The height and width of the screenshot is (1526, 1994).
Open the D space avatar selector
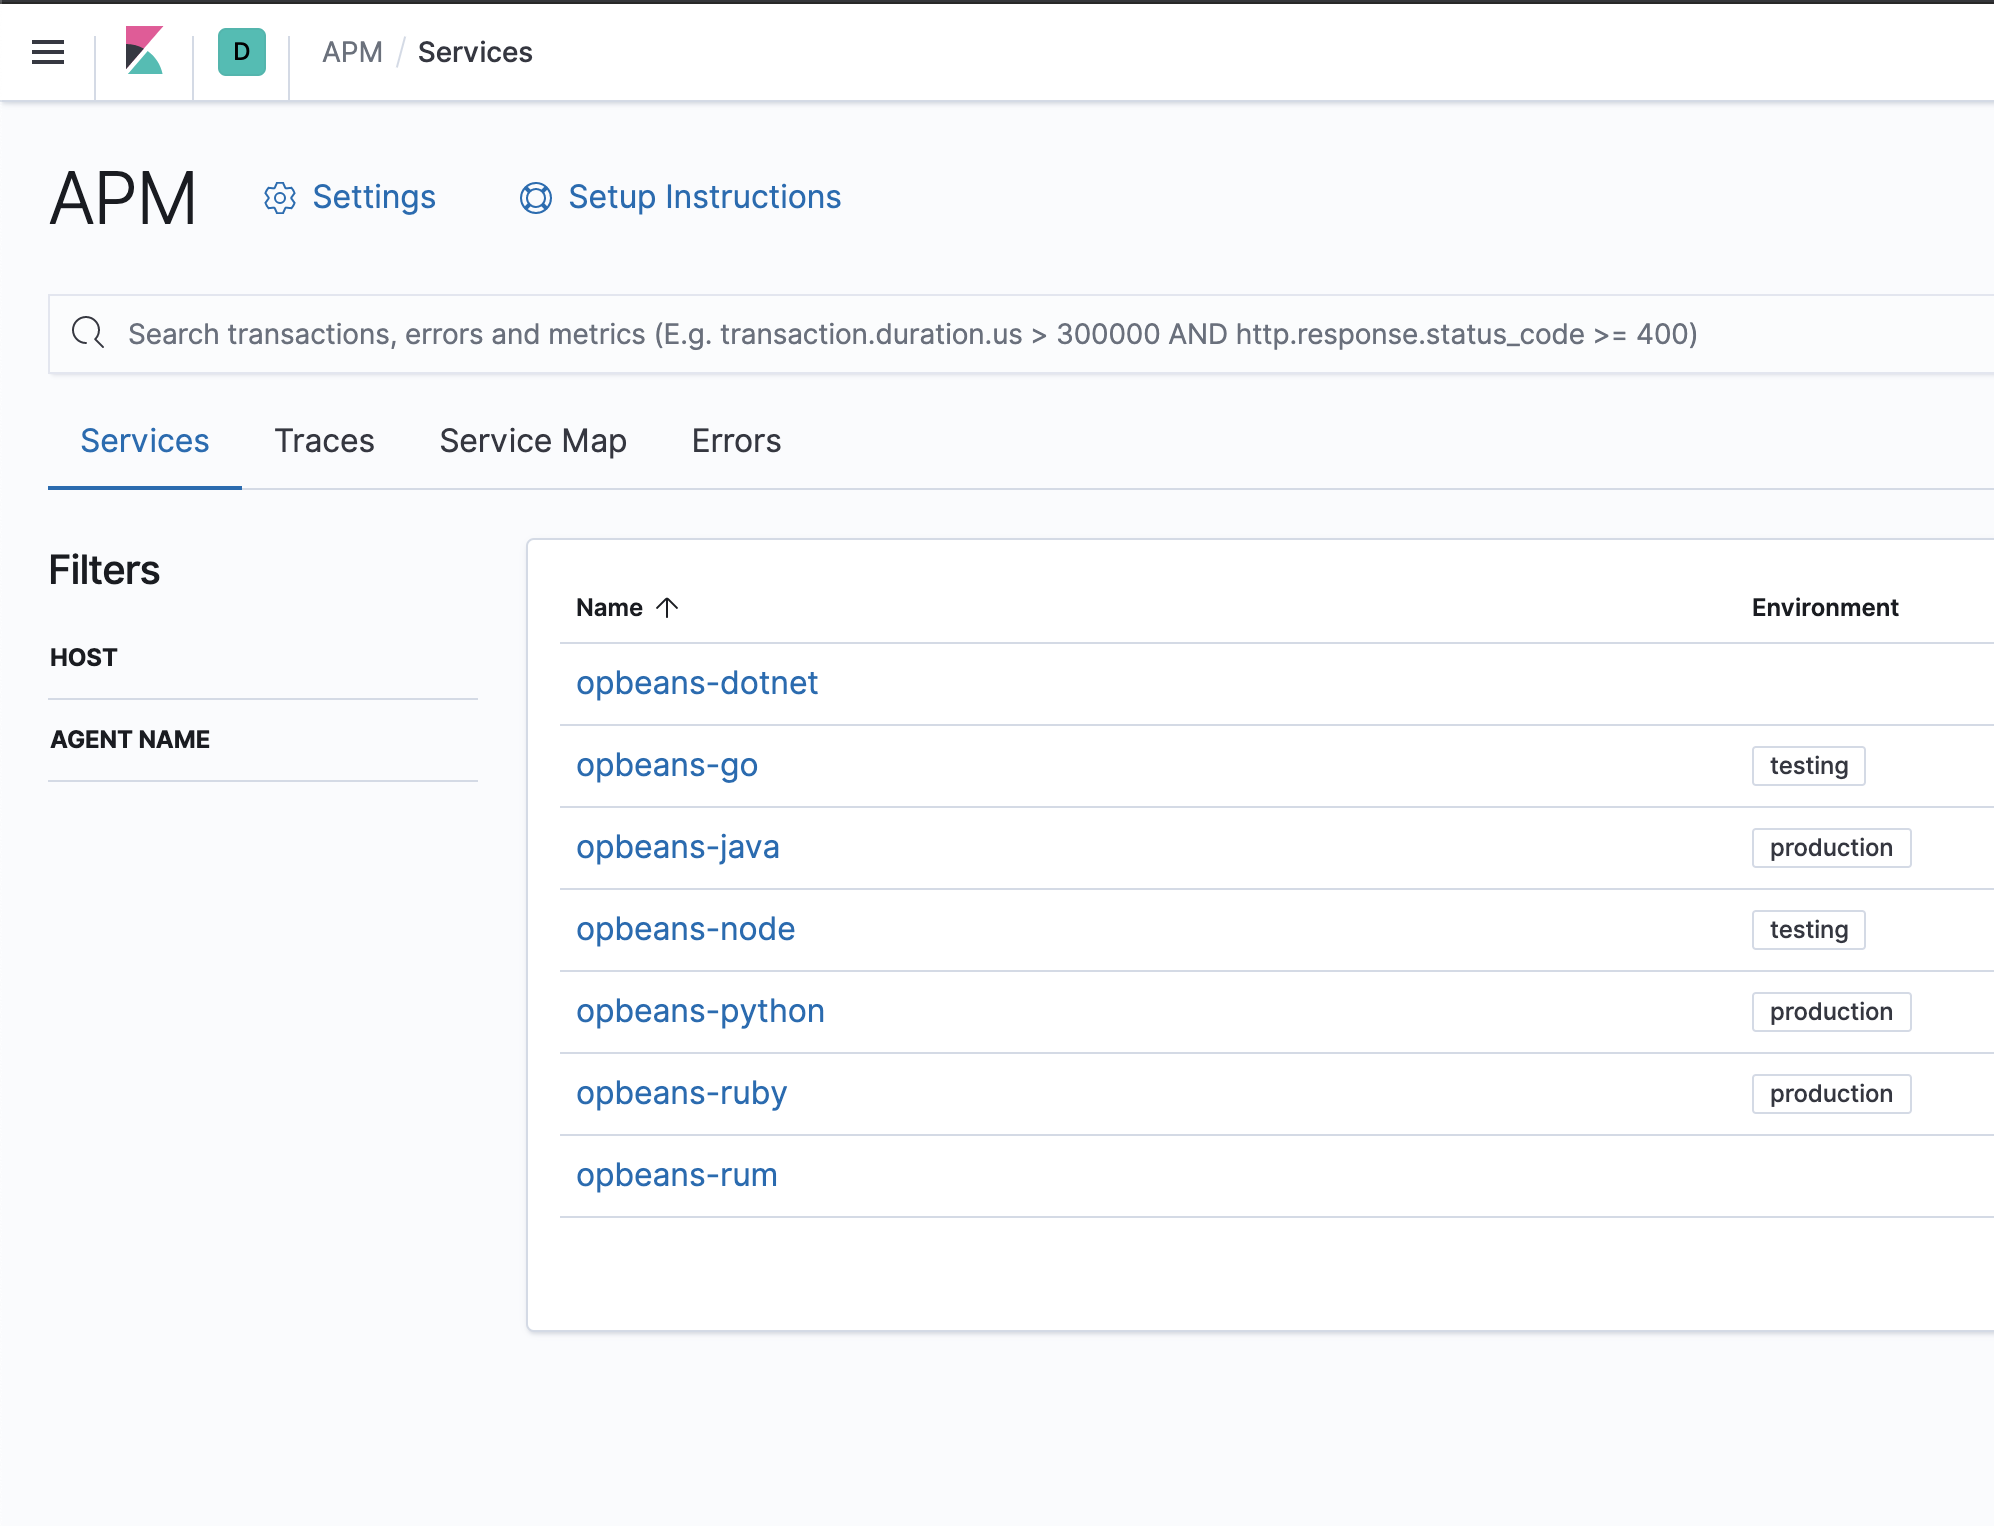click(241, 52)
